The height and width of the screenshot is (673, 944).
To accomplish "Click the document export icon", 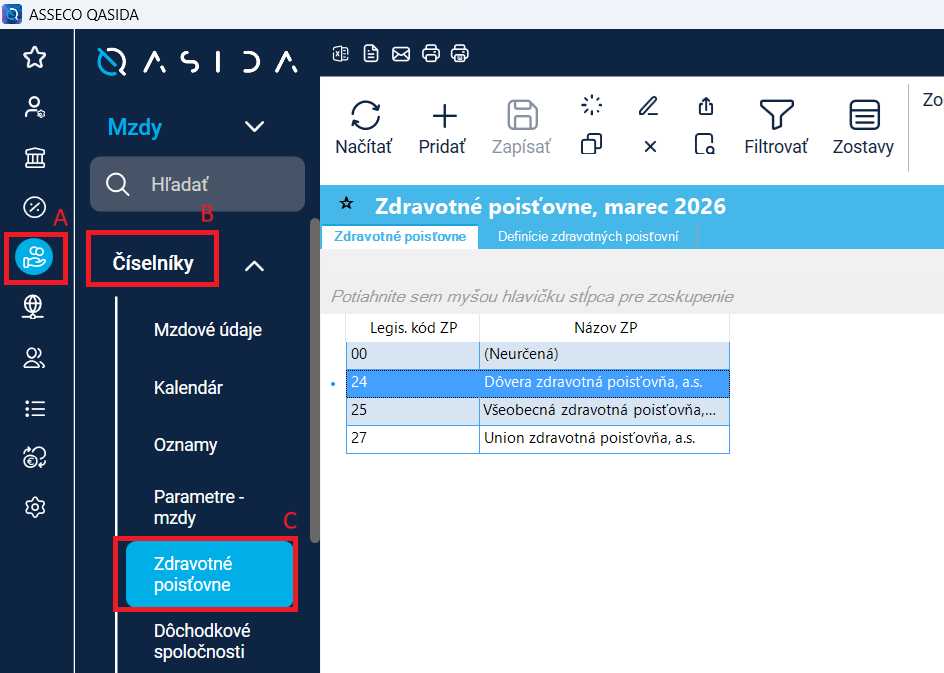I will [371, 54].
